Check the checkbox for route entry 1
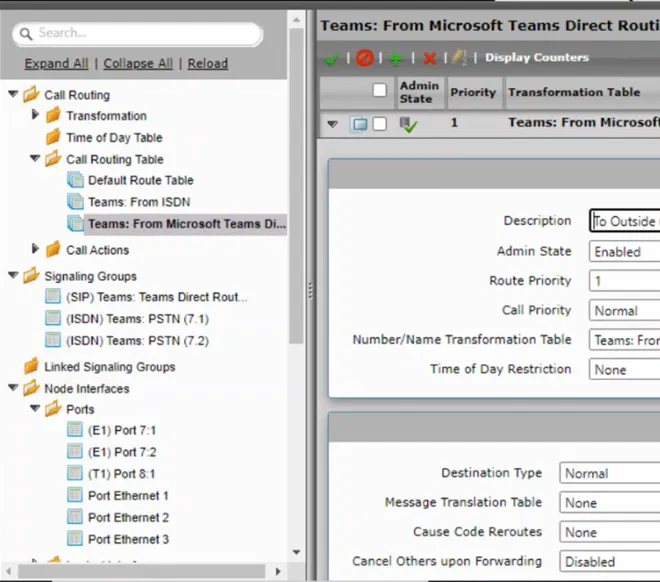The width and height of the screenshot is (660, 582). coord(379,124)
